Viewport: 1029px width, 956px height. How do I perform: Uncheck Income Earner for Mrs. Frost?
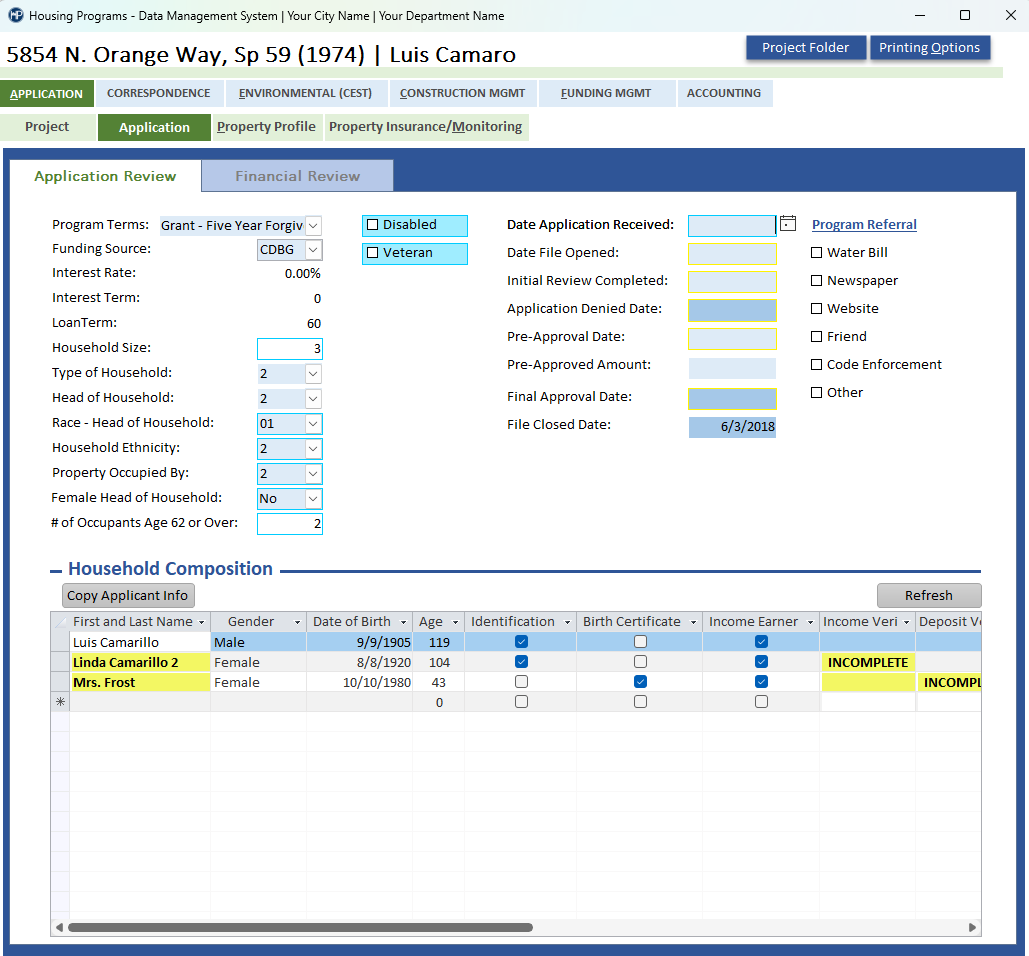click(761, 682)
